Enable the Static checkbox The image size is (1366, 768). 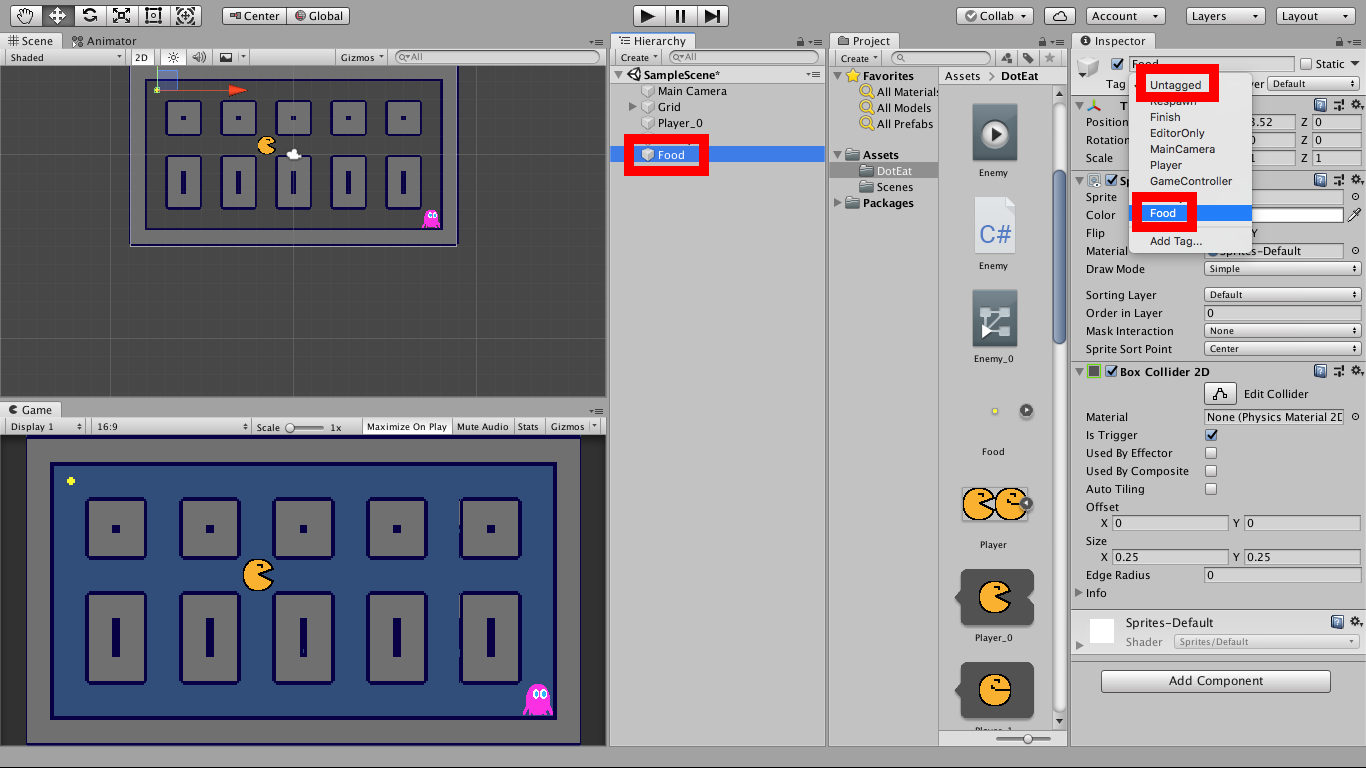1308,64
